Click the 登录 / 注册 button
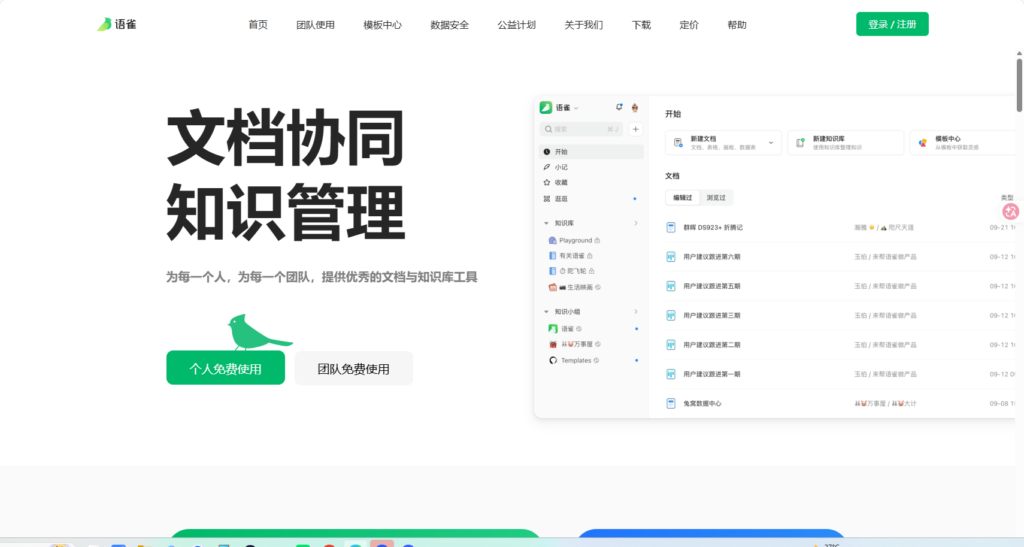This screenshot has height=547, width=1024. pos(892,24)
